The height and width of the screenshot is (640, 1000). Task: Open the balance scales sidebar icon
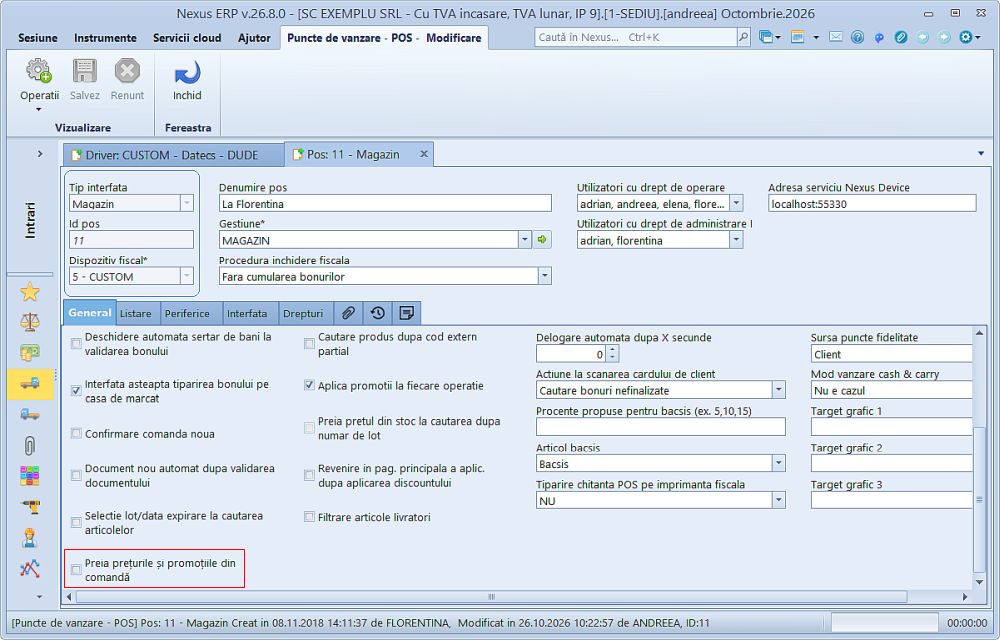(x=29, y=322)
